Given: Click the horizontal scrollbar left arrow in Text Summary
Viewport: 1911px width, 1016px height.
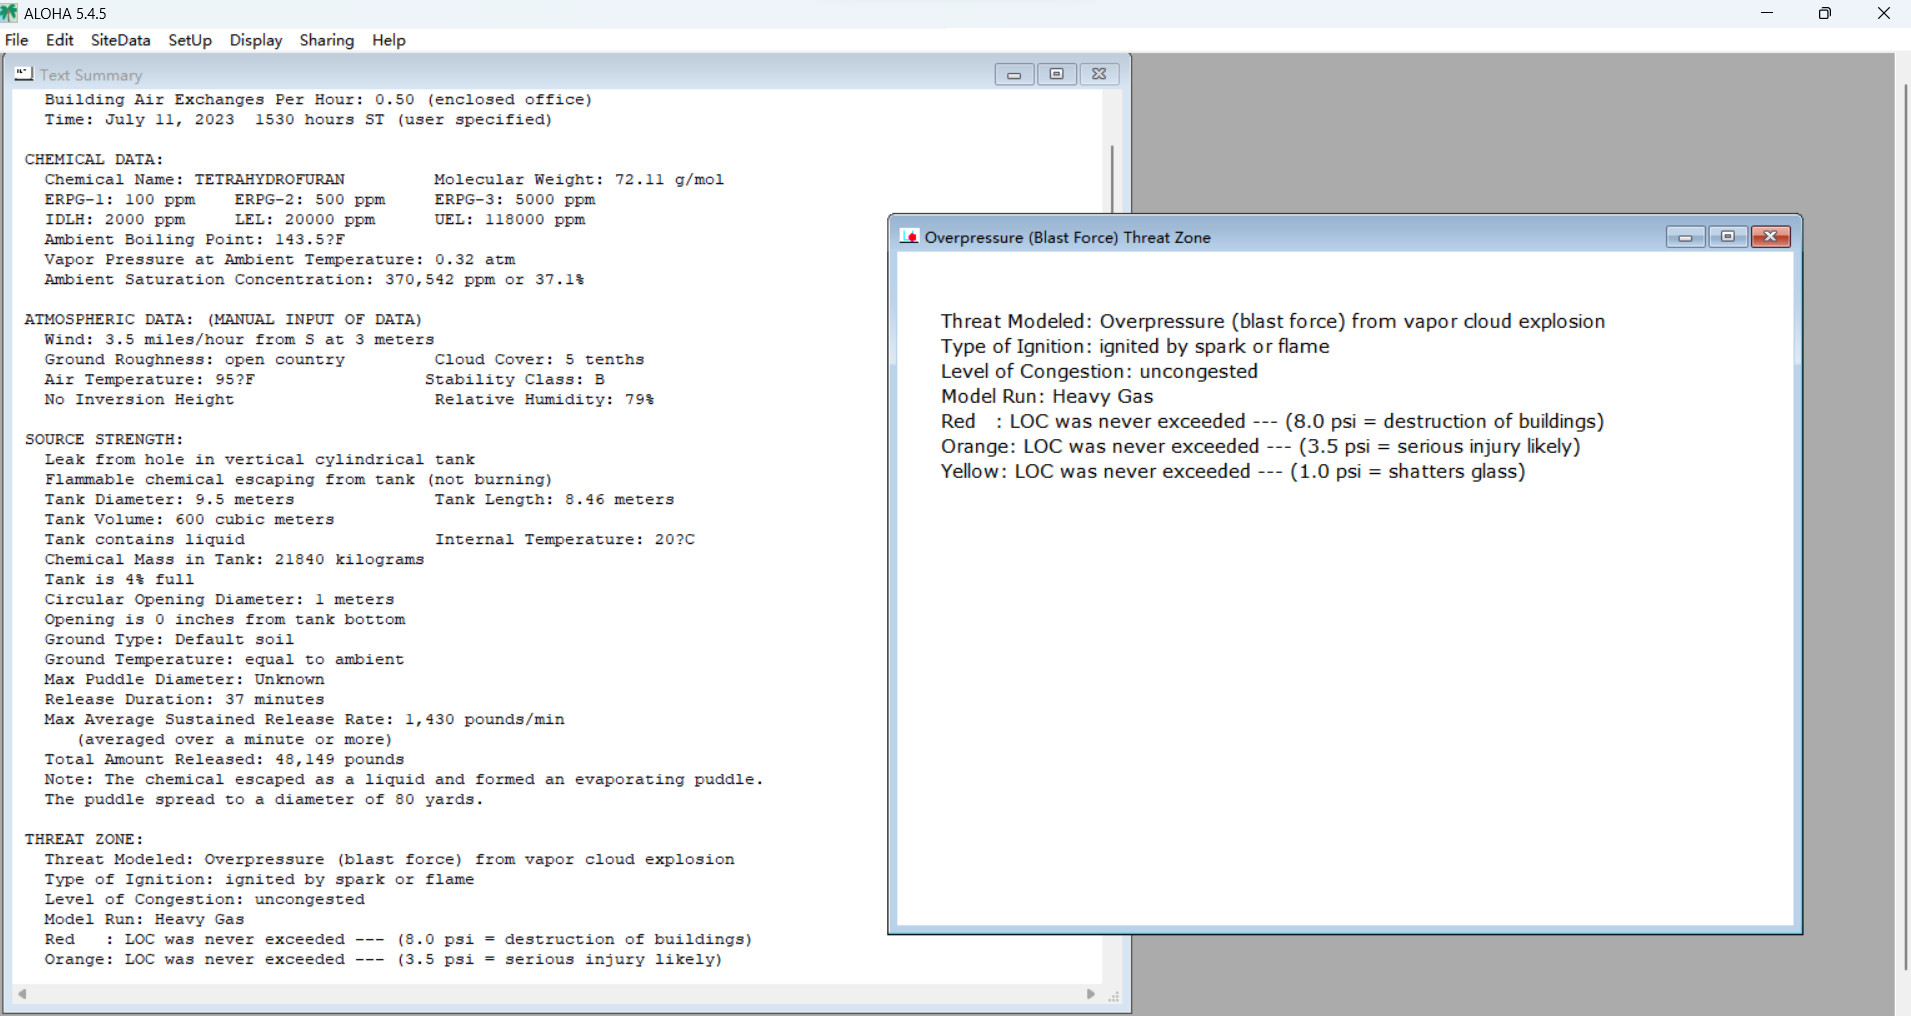Looking at the screenshot, I should coord(22,994).
